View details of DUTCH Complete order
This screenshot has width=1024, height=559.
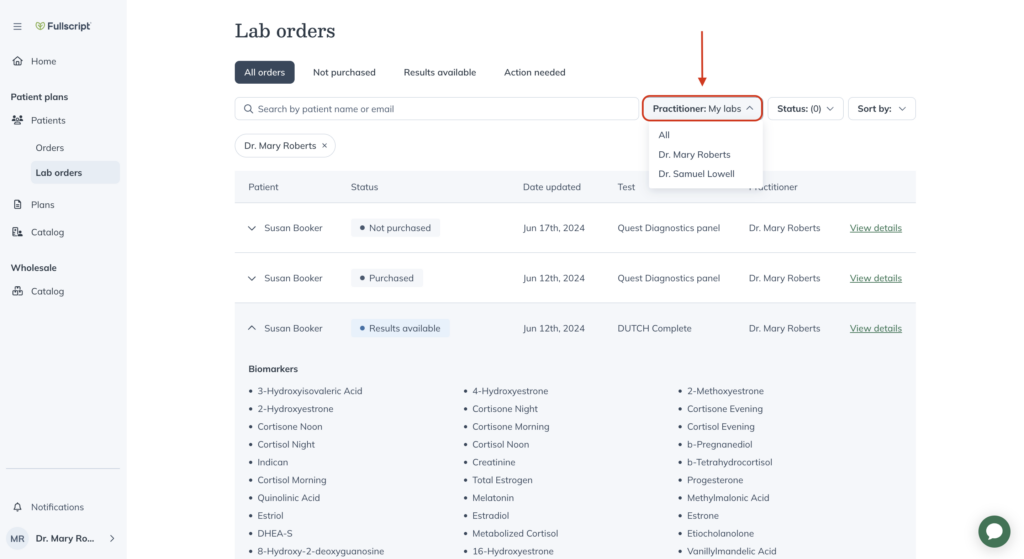[x=875, y=328]
